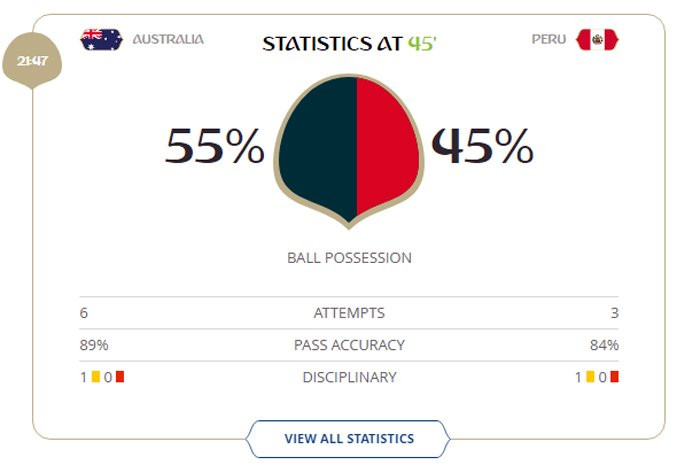Viewport: 700px width, 465px height.
Task: Click Peru's red card icon
Action: coord(614,377)
